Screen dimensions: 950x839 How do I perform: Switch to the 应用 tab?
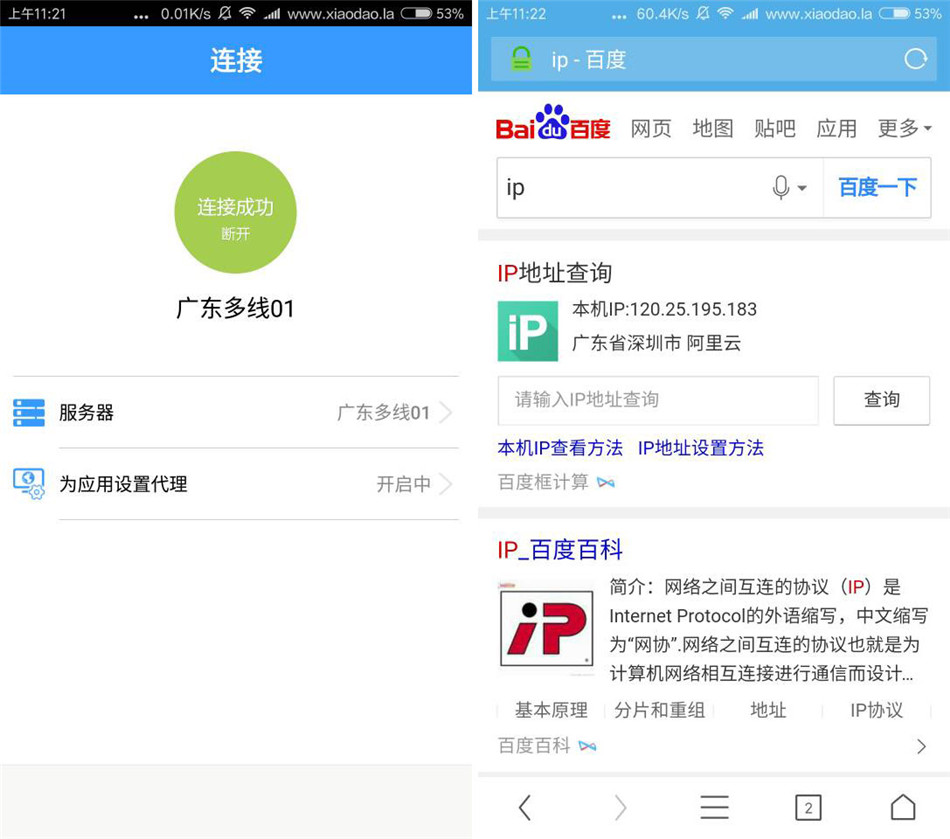click(837, 128)
